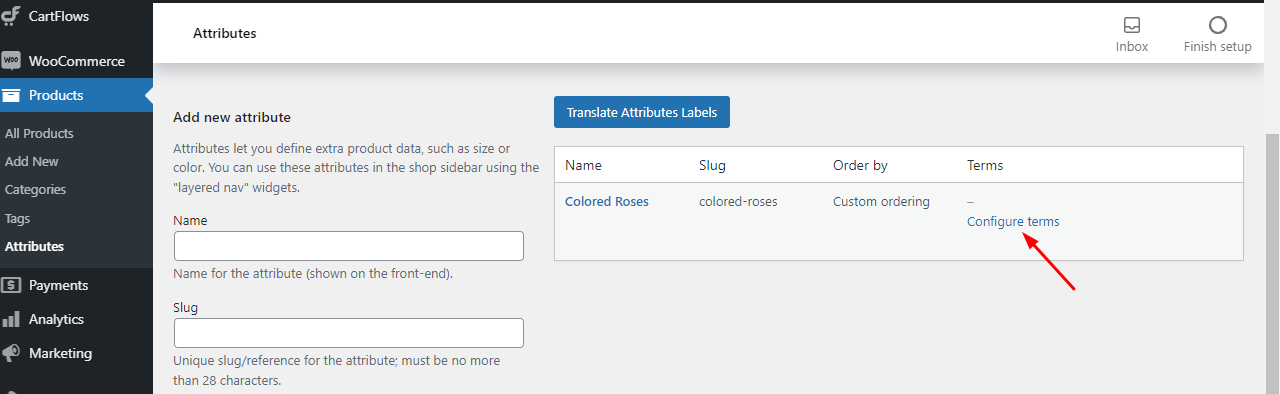Open All Products submenu item
The height and width of the screenshot is (394, 1280).
click(39, 133)
